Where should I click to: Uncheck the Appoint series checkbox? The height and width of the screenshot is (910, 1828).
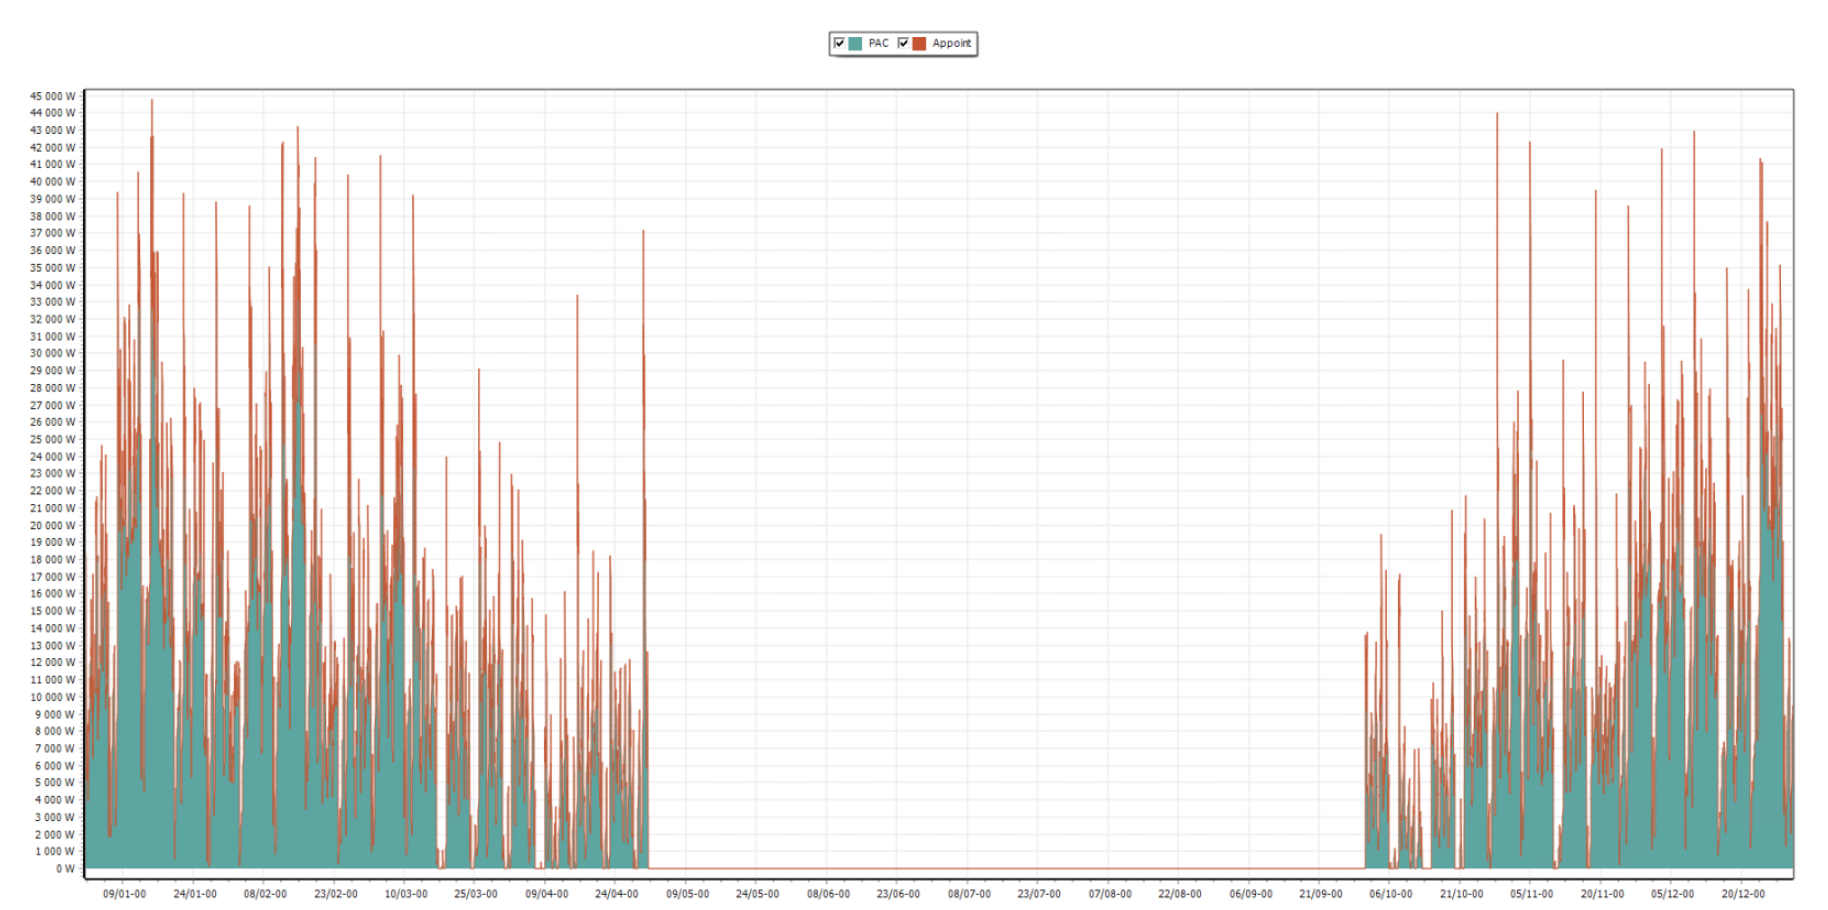point(903,43)
